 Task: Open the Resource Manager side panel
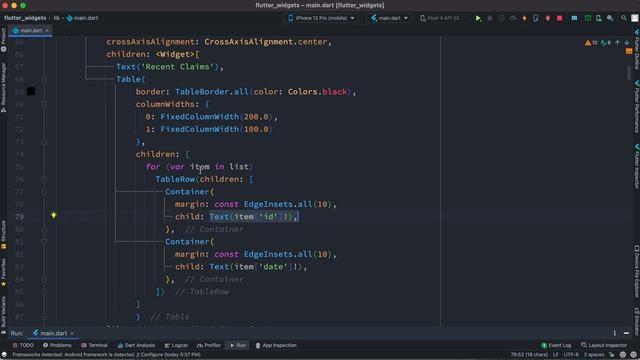pos(4,87)
